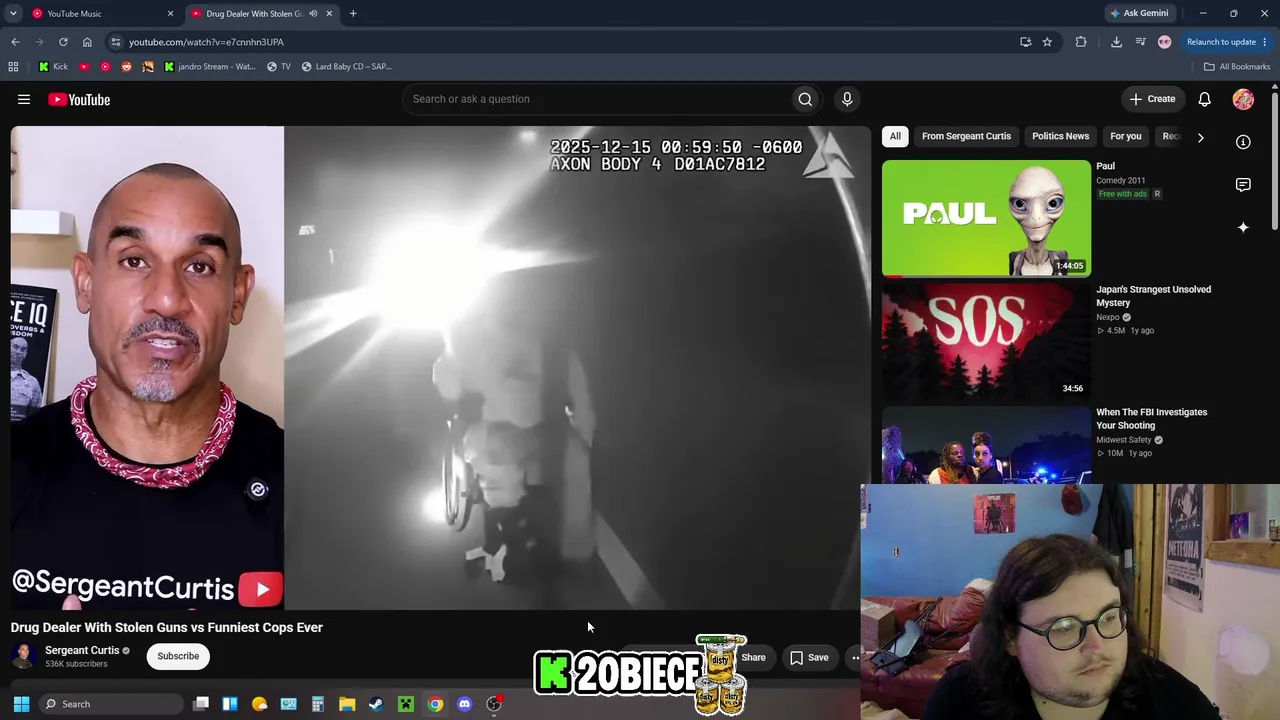The height and width of the screenshot is (720, 1280).
Task: Open File Explorer from the taskbar
Action: [347, 704]
